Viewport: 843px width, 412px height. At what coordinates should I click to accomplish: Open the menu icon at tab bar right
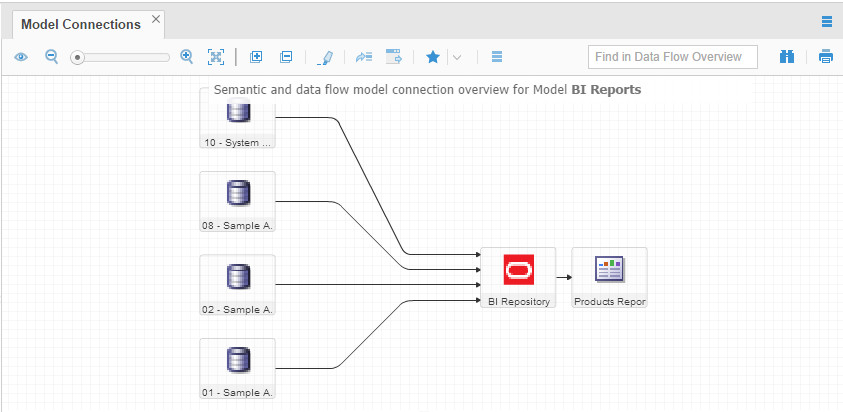coord(827,22)
